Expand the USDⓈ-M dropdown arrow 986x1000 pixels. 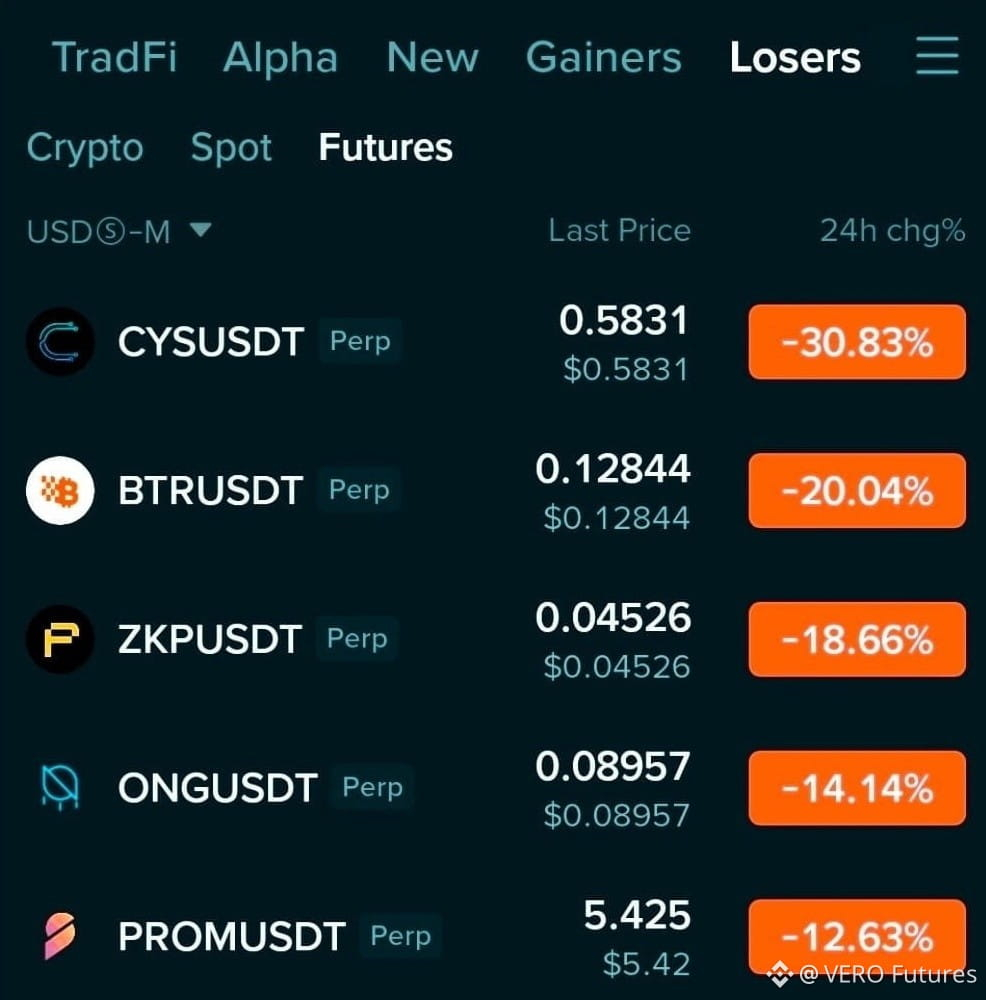(201, 230)
